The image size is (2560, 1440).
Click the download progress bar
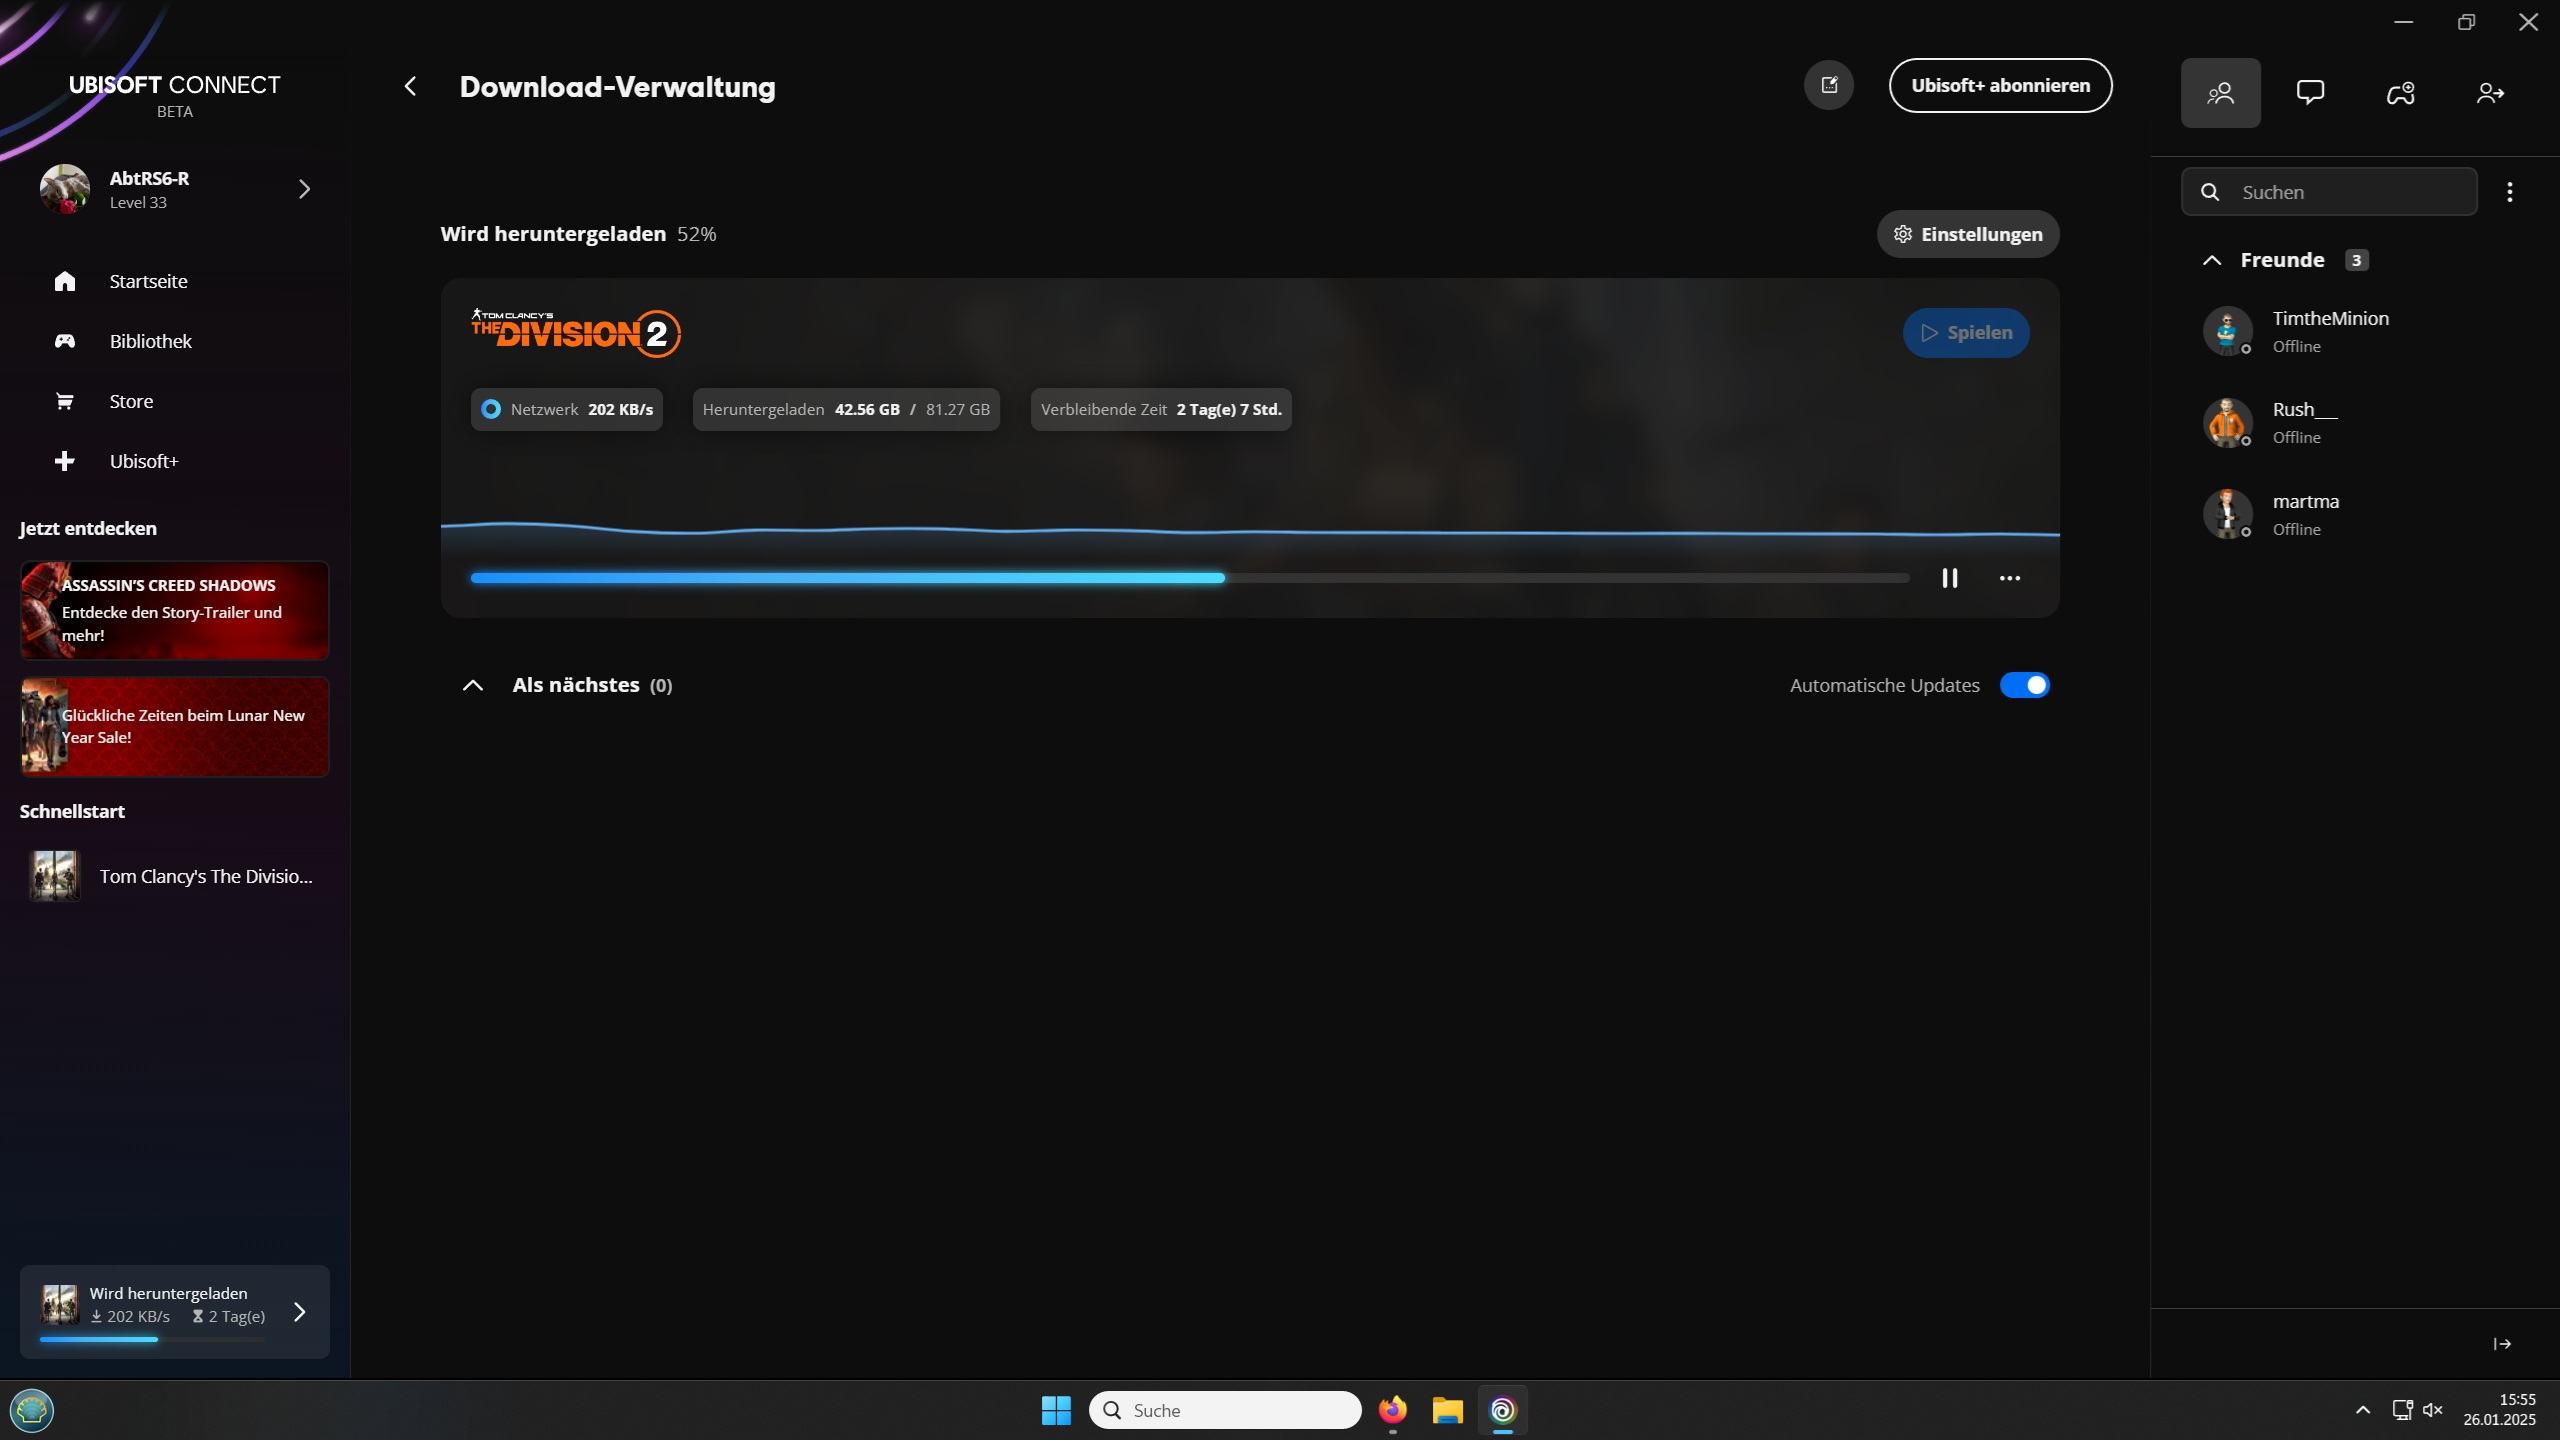[x=1190, y=578]
